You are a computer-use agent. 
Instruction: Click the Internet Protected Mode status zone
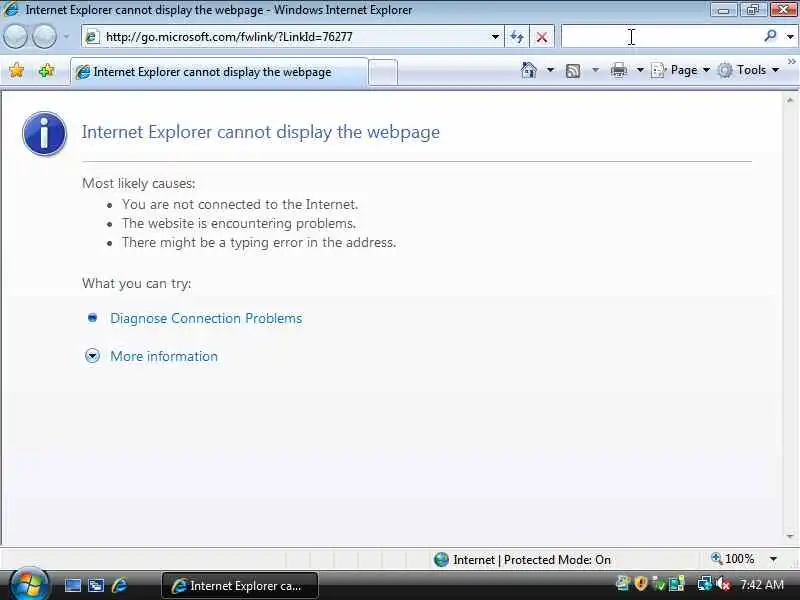click(x=522, y=560)
